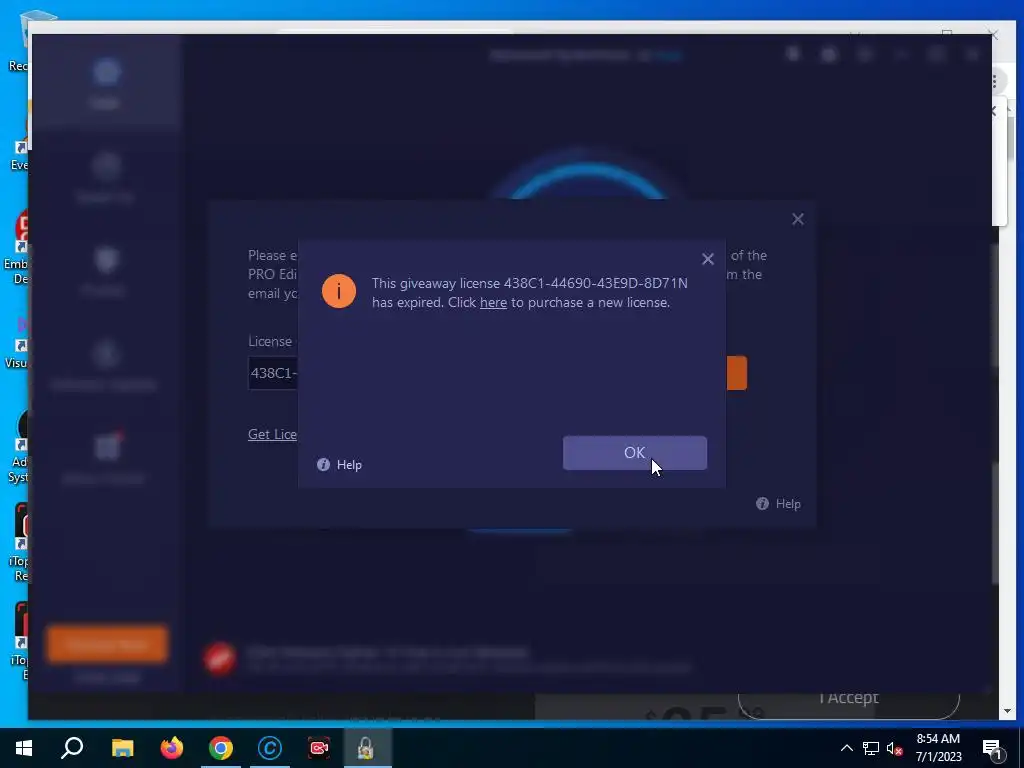
Task: Open the blue C app on the taskbar
Action: tap(270, 748)
